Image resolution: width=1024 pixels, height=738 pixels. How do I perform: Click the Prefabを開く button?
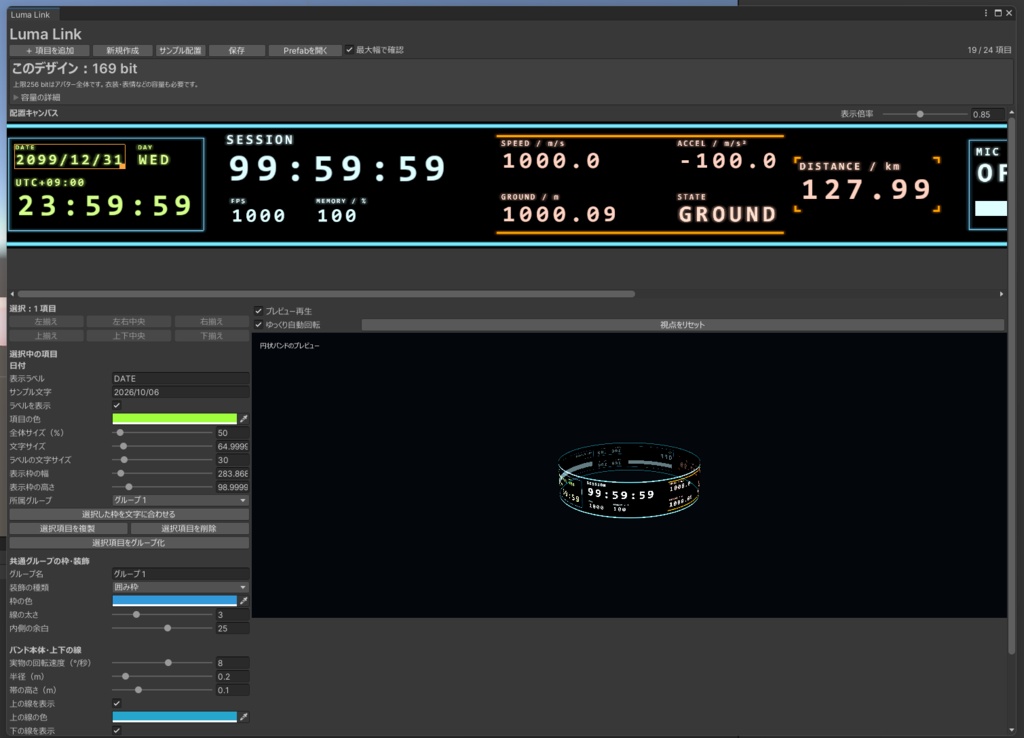[x=305, y=50]
